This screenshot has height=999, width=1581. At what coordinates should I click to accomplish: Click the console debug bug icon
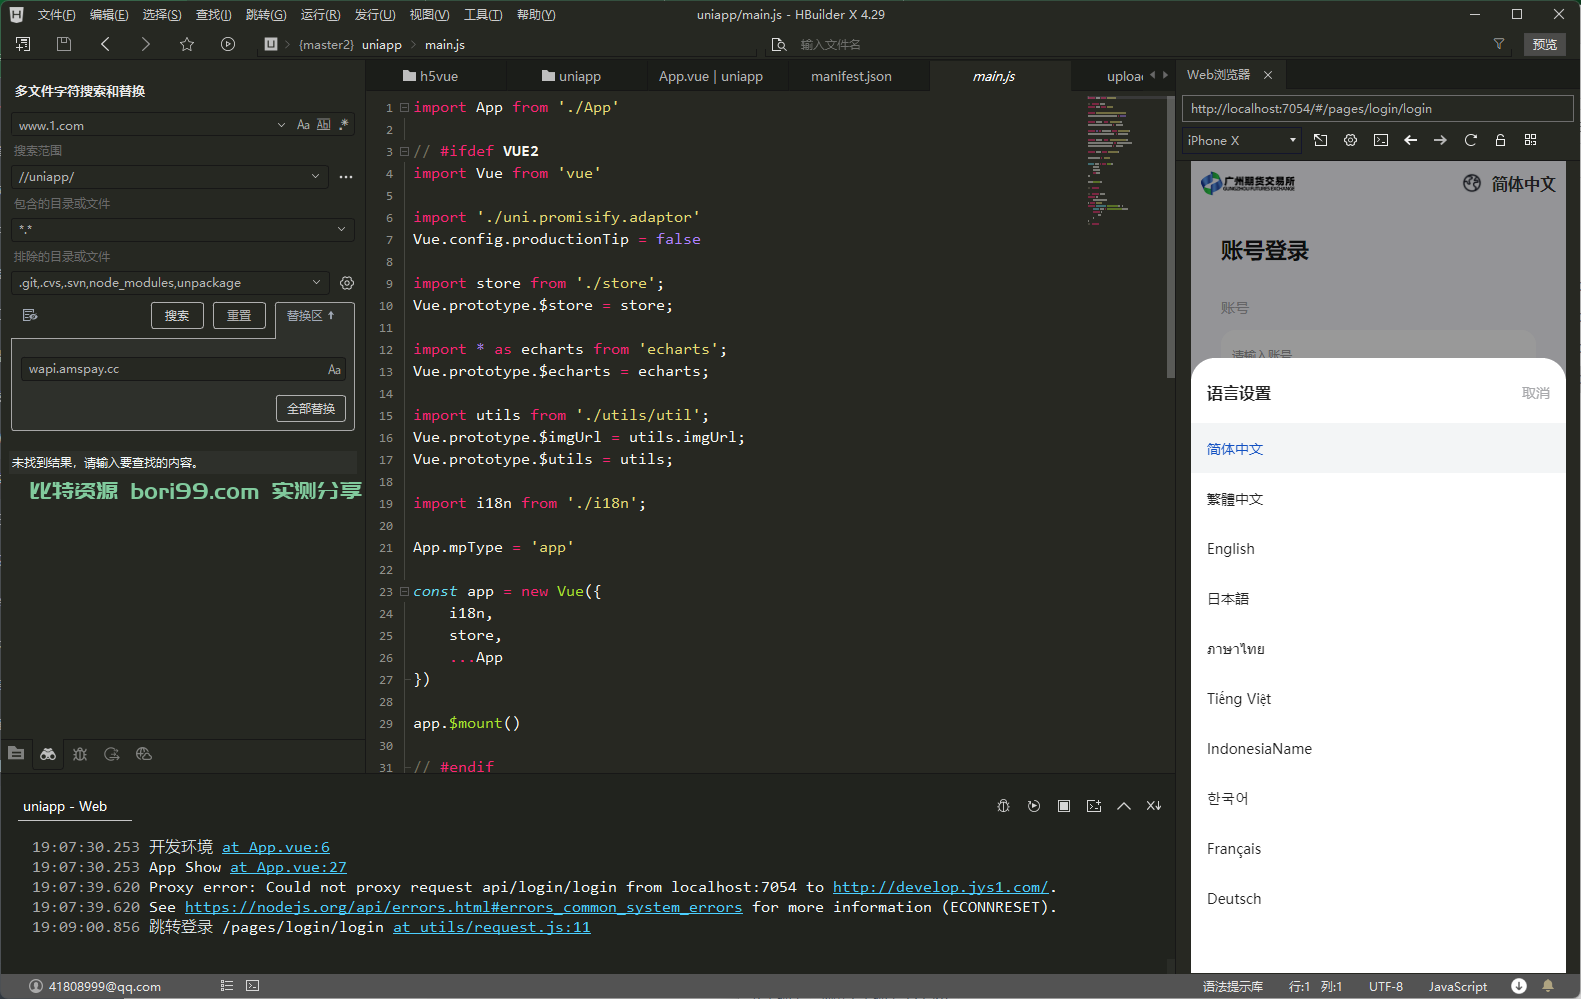pyautogui.click(x=1004, y=806)
